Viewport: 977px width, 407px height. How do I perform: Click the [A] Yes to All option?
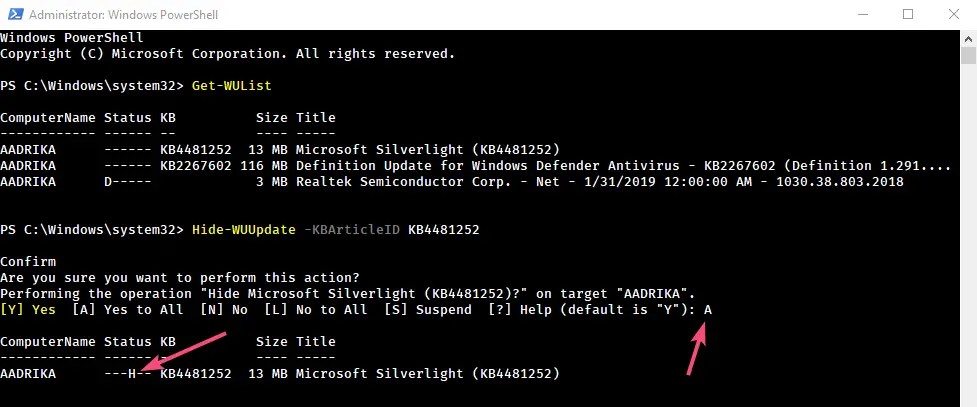point(128,310)
